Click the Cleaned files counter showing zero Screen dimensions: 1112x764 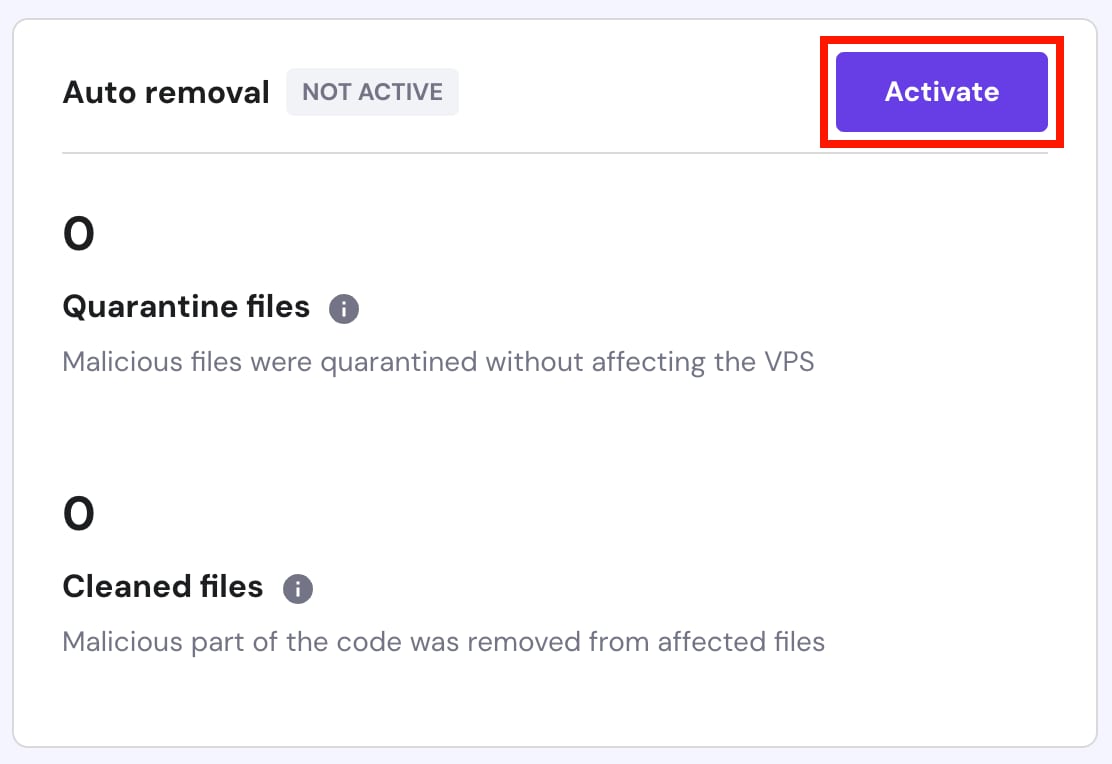click(x=79, y=512)
